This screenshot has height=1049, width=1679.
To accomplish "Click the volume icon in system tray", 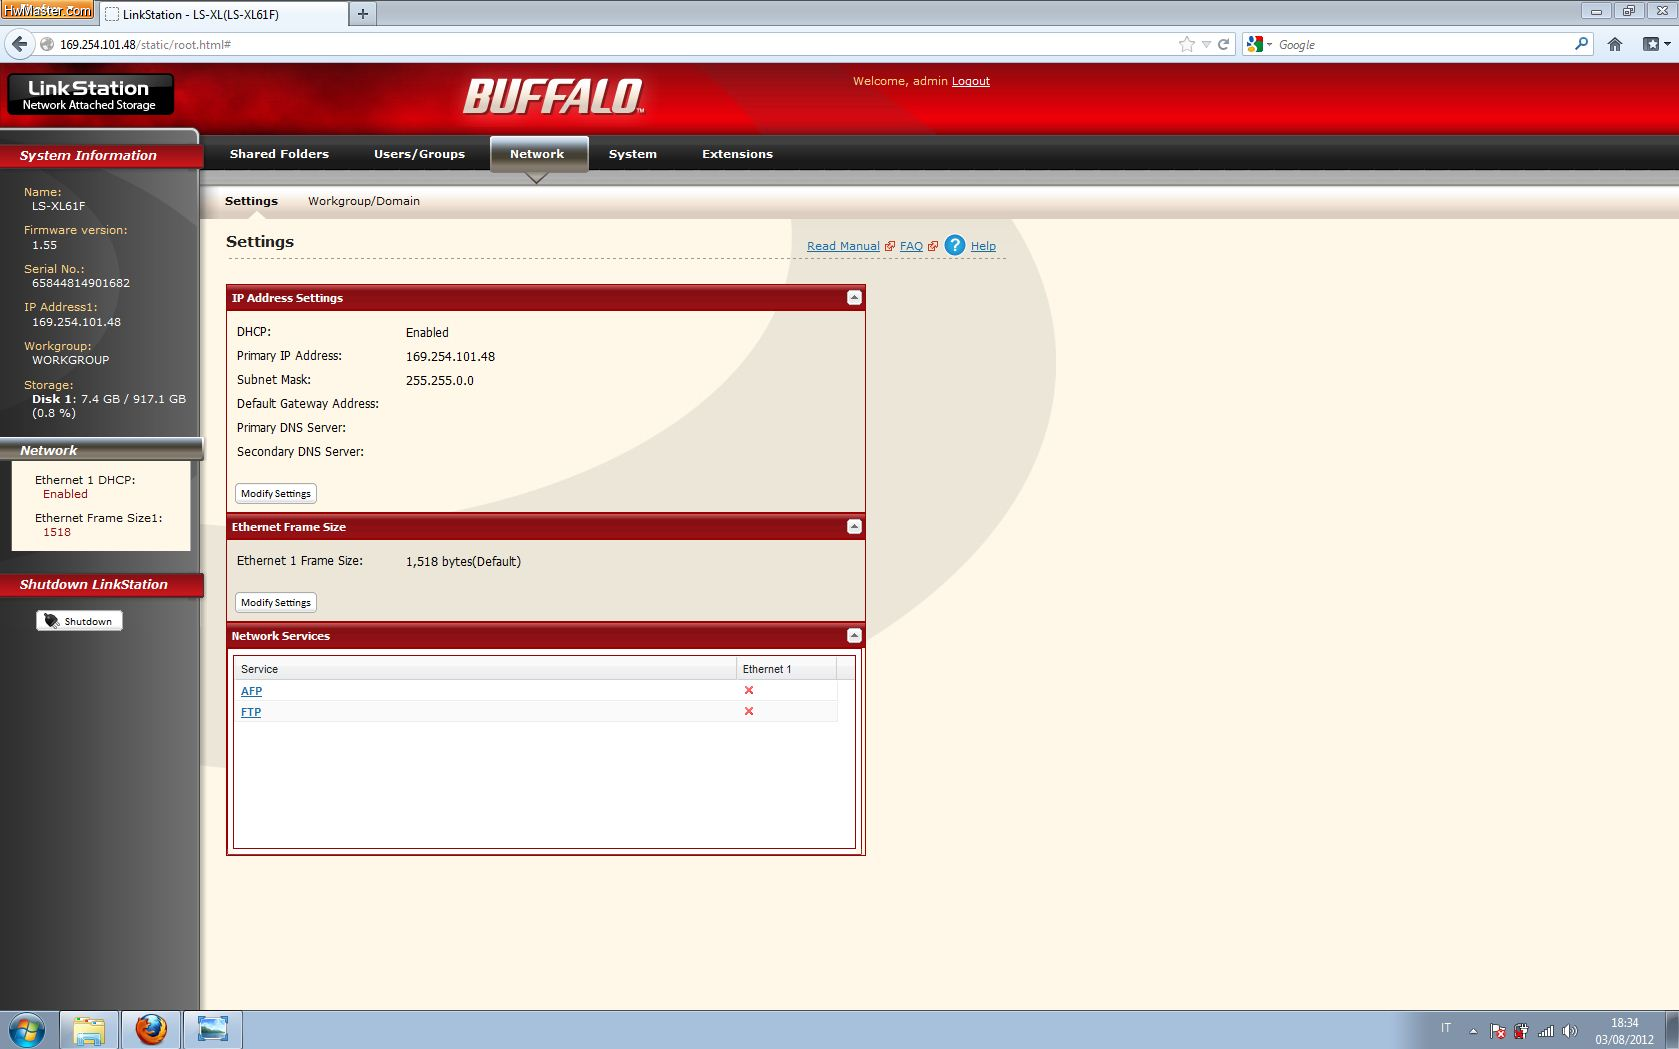I will (1570, 1031).
